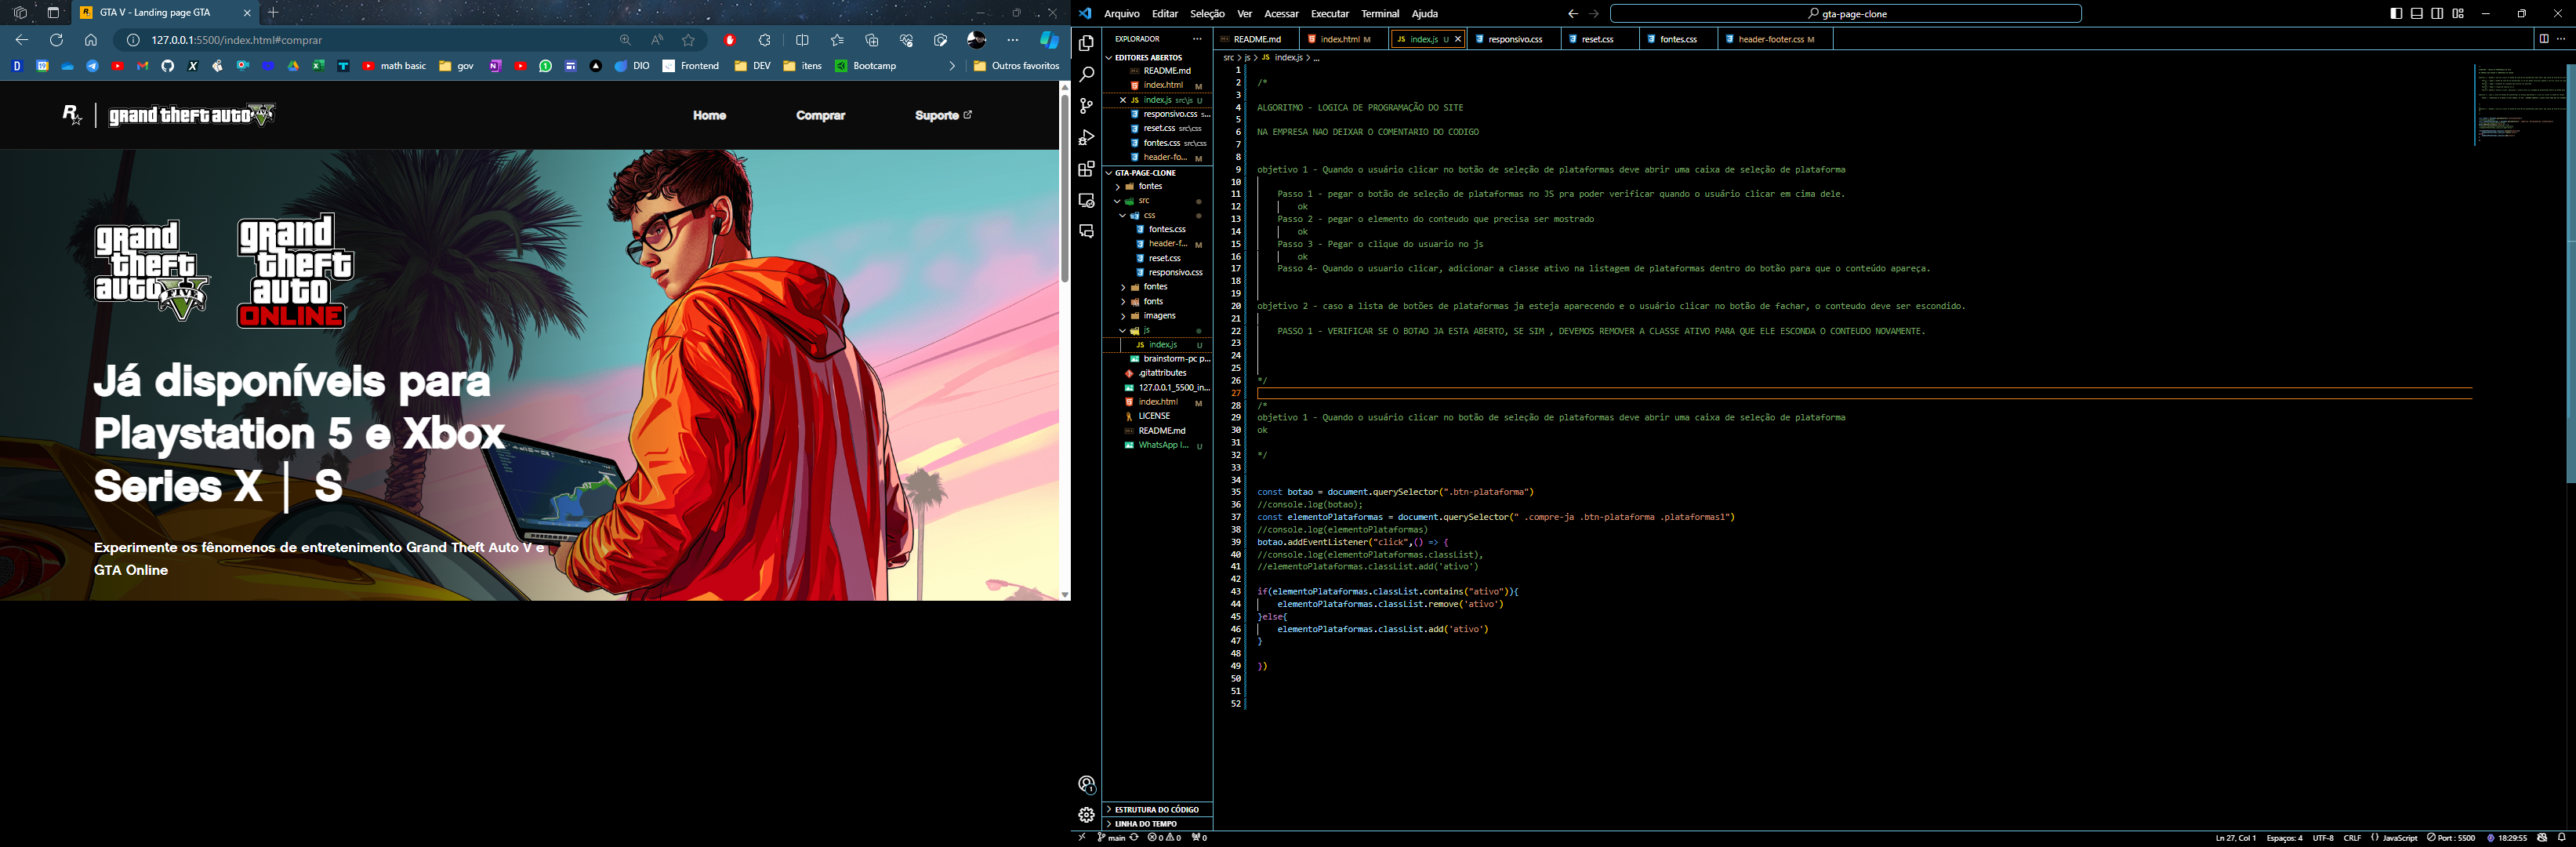Open the Edge profile avatar
Image resolution: width=2576 pixels, height=847 pixels.
tap(977, 40)
